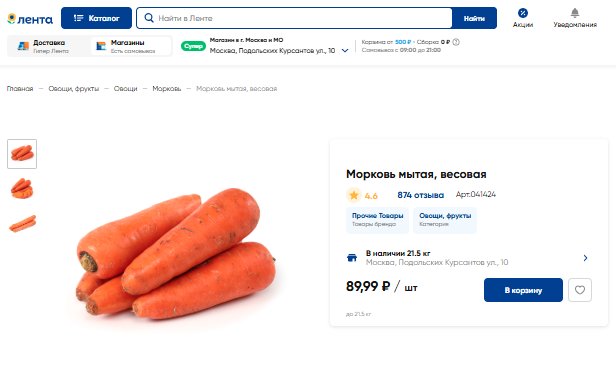The width and height of the screenshot is (616, 376).
Task: Click the star rating 4.6 icon
Action: pyautogui.click(x=354, y=195)
